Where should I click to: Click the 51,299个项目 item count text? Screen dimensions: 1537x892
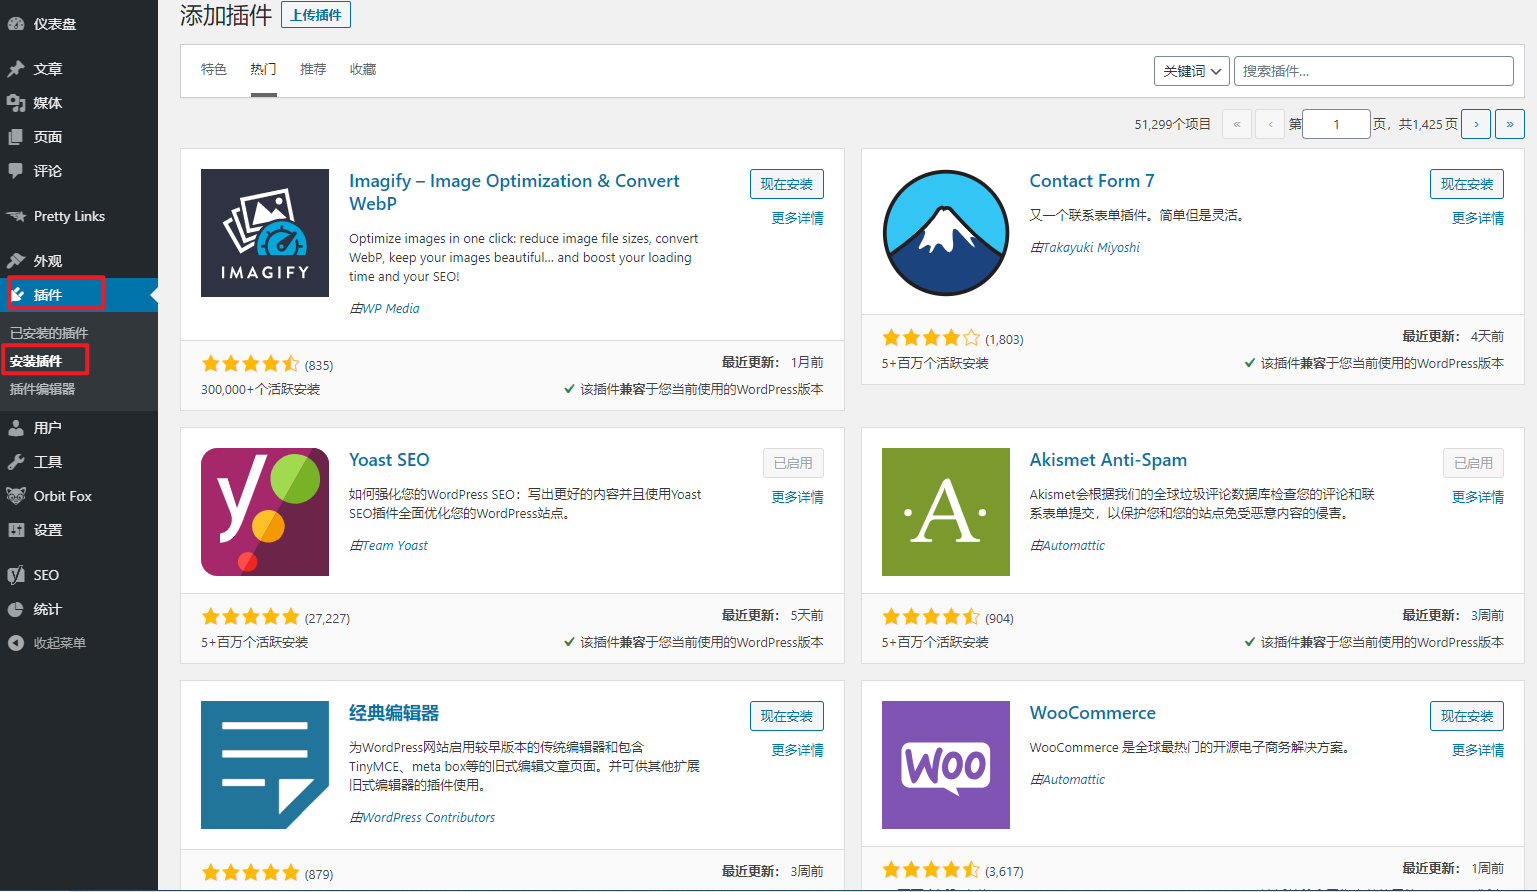click(1172, 125)
